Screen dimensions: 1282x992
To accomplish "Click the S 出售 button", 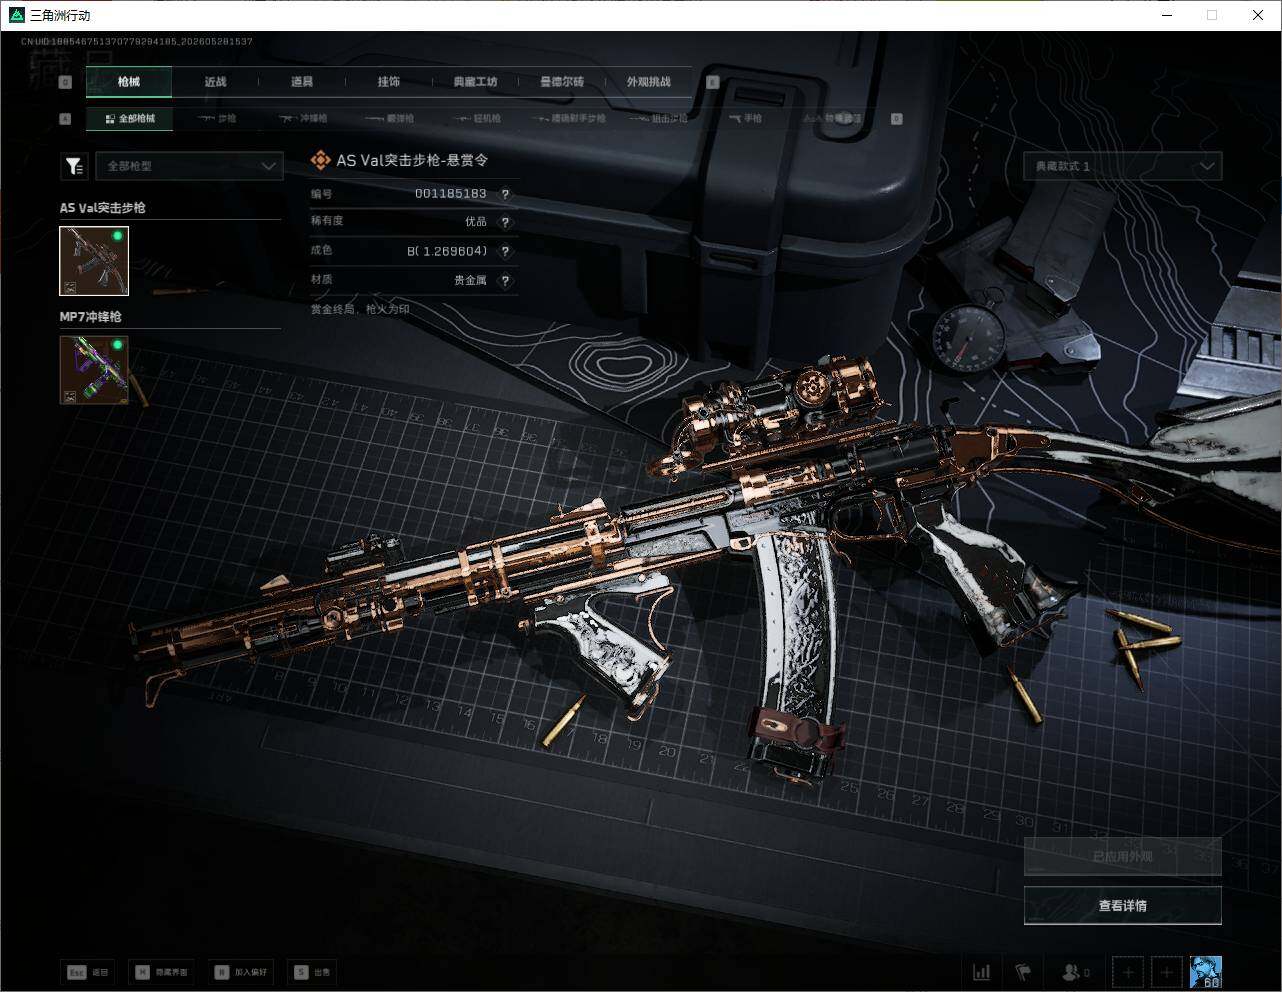I will tap(313, 972).
